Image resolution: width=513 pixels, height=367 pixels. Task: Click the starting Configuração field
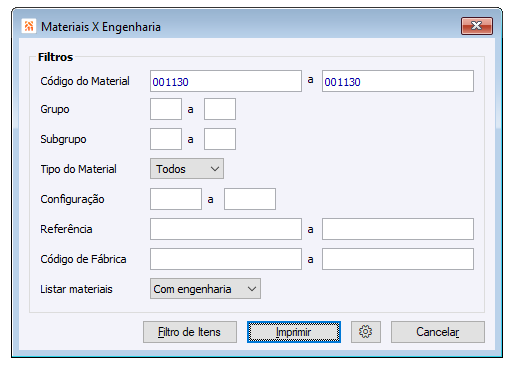(176, 199)
